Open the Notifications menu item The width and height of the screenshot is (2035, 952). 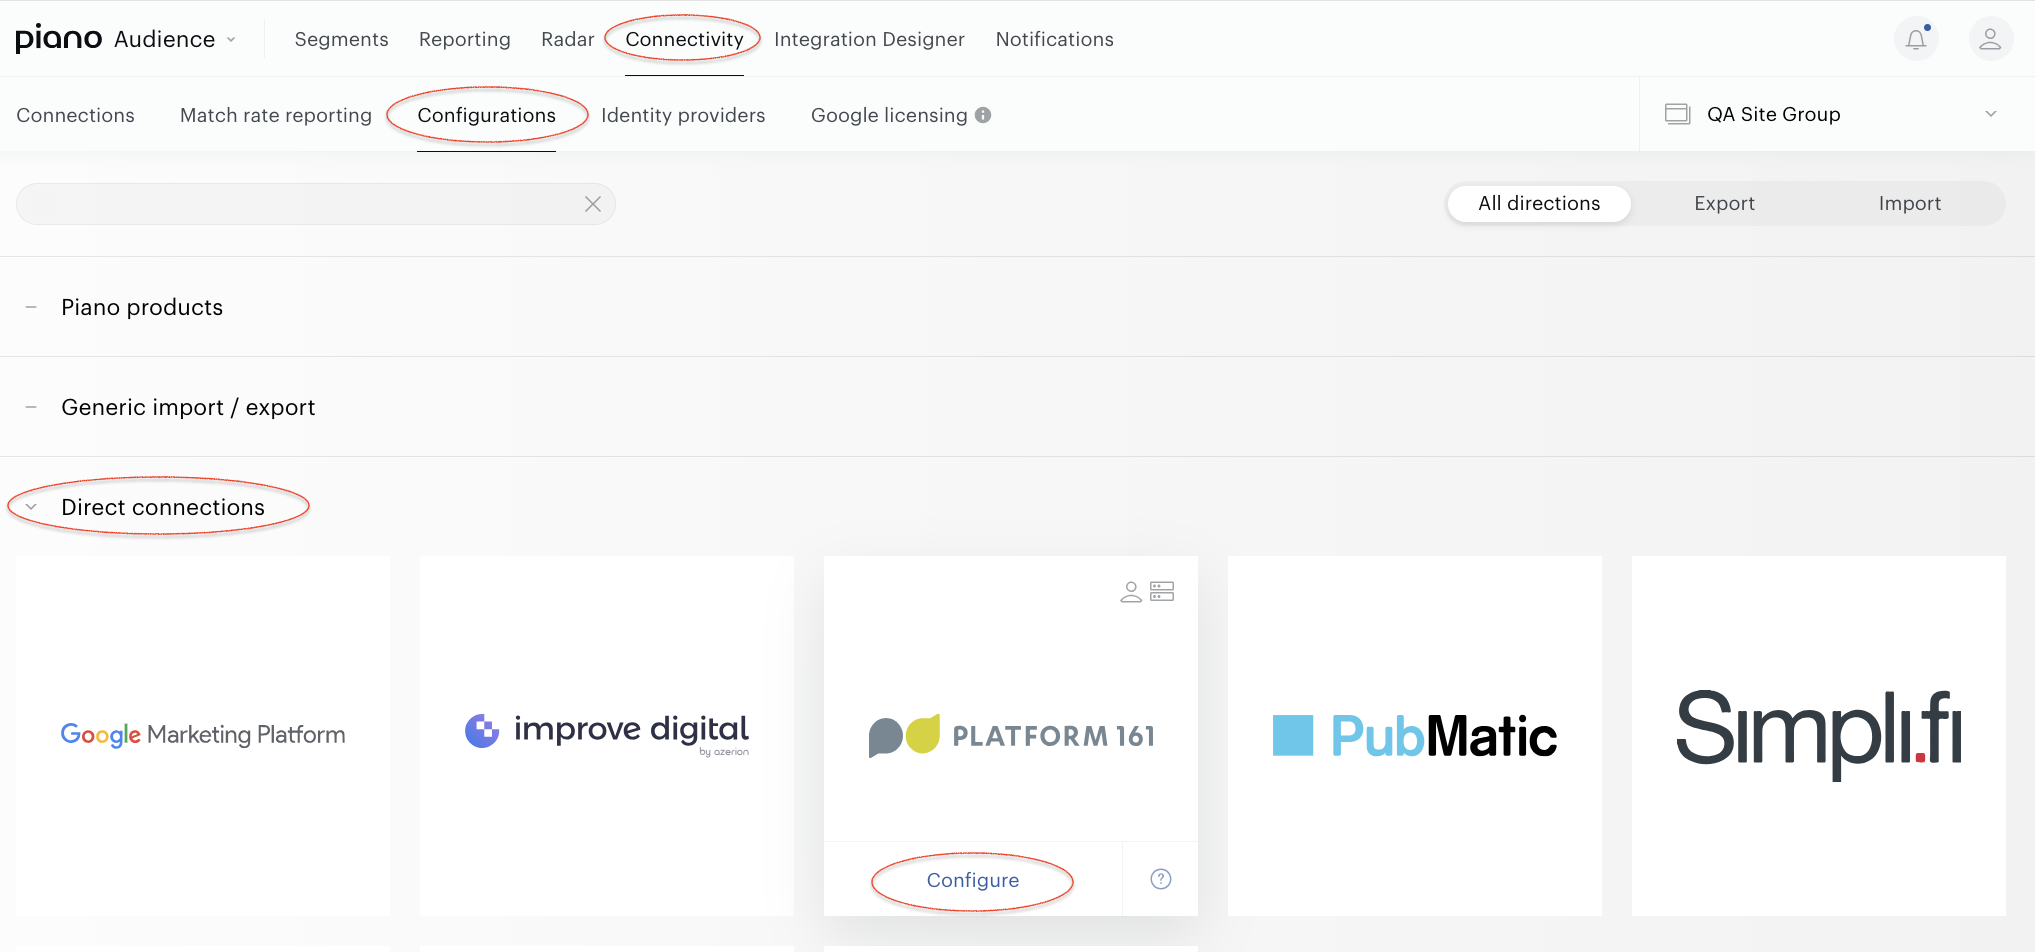click(1054, 39)
